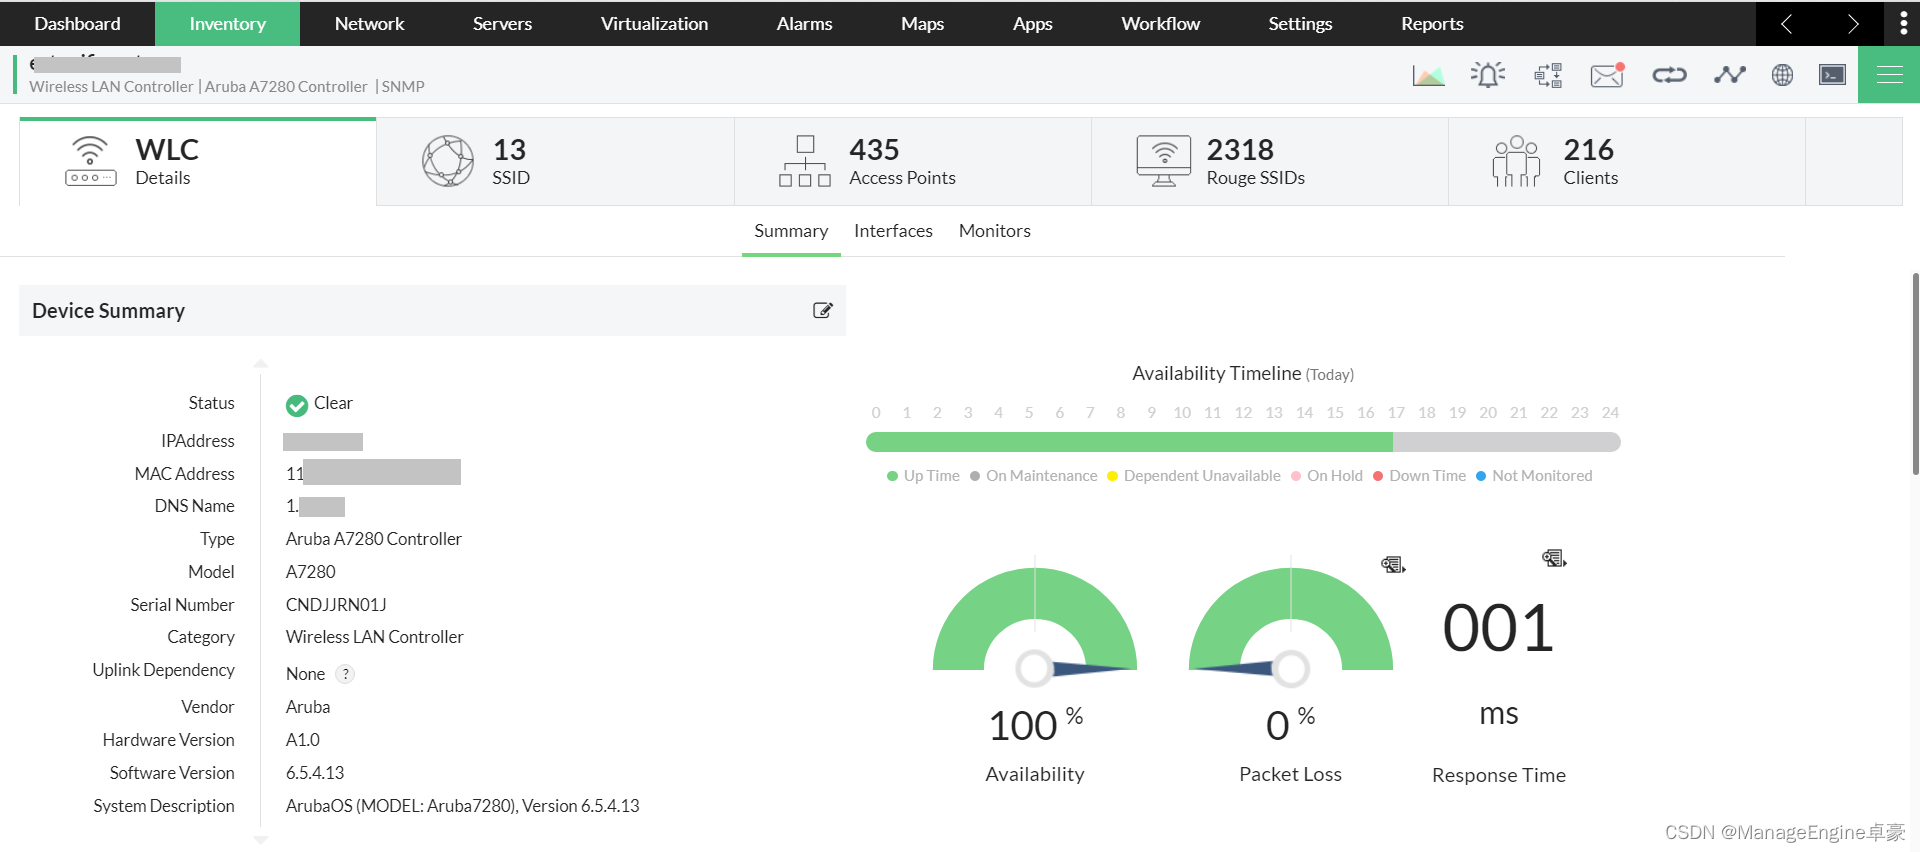The image size is (1920, 852).
Task: Open the Apps menu
Action: tap(1032, 23)
